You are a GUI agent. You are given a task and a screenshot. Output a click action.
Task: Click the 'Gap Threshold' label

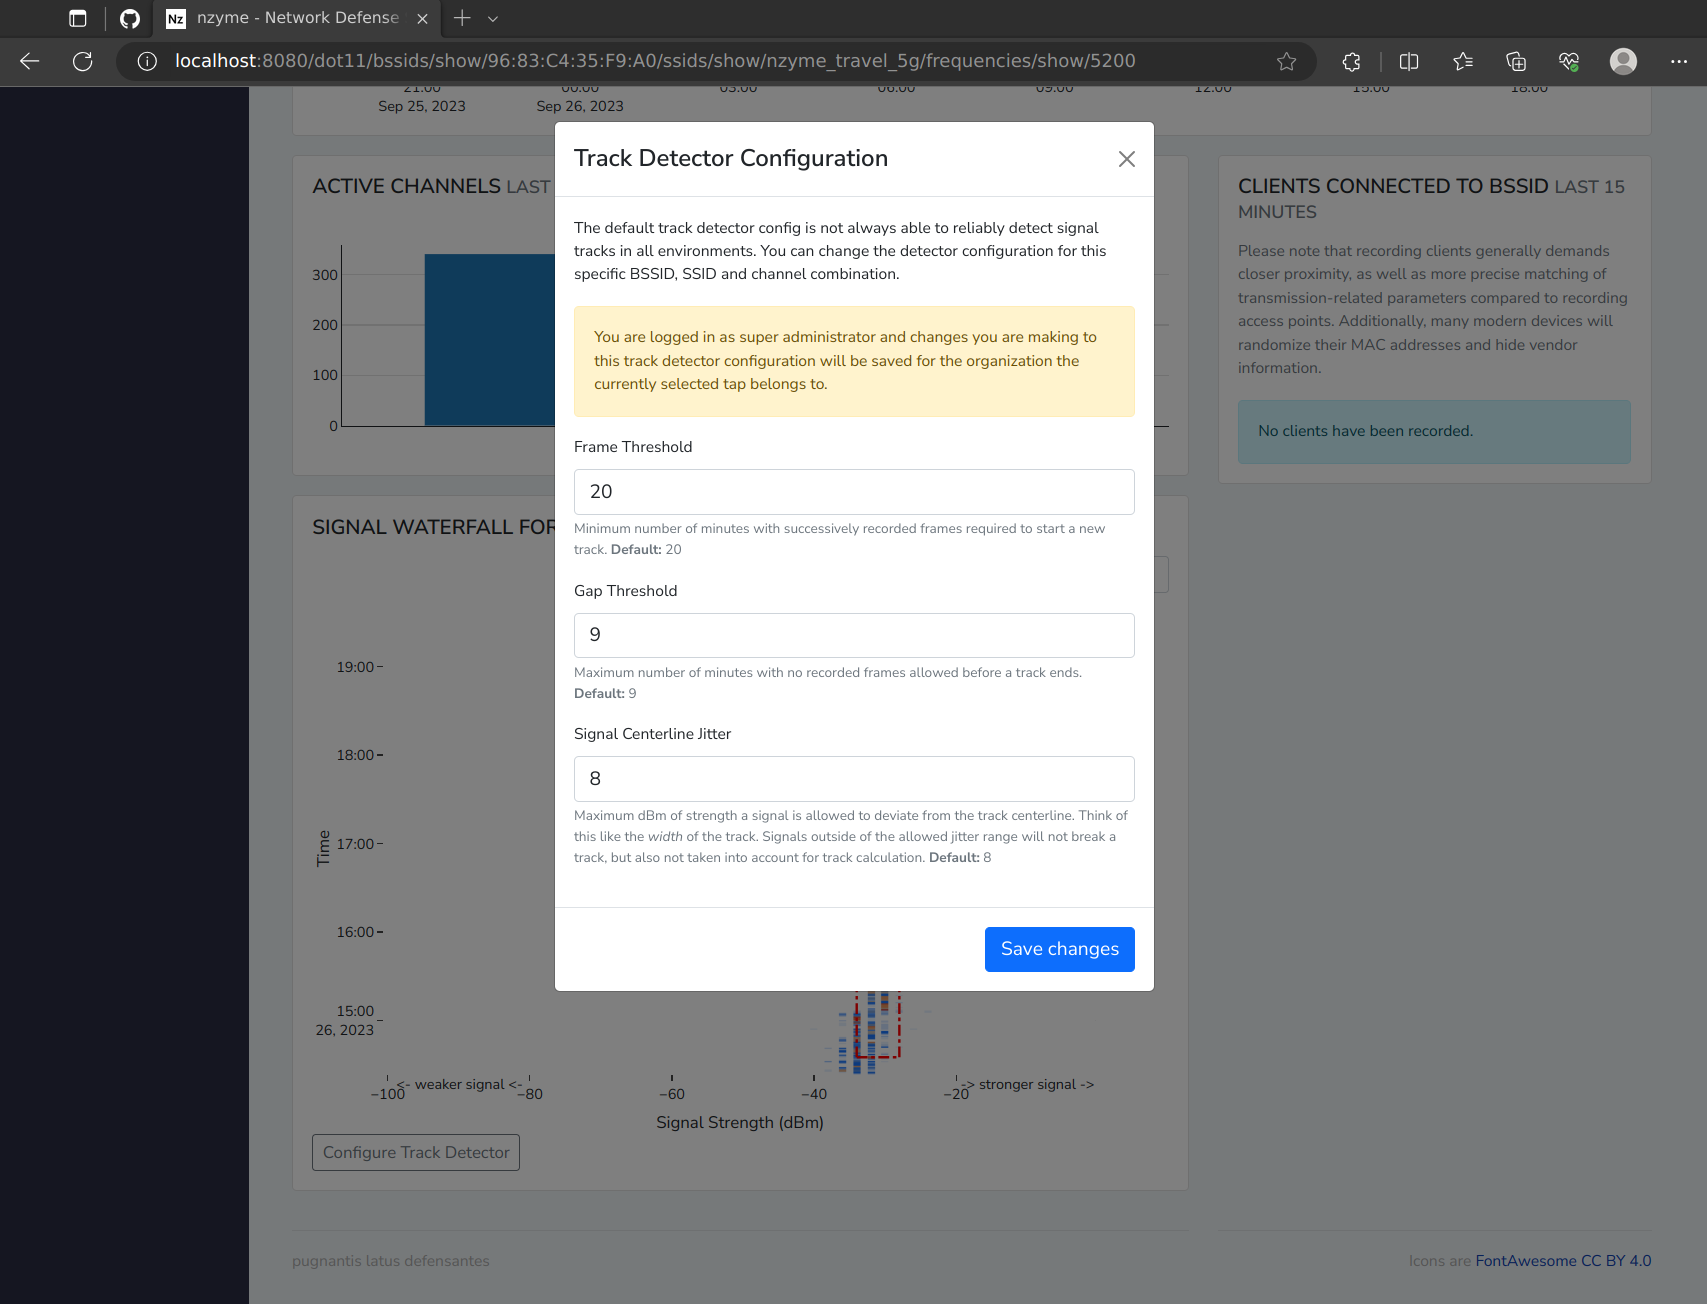[x=625, y=591]
